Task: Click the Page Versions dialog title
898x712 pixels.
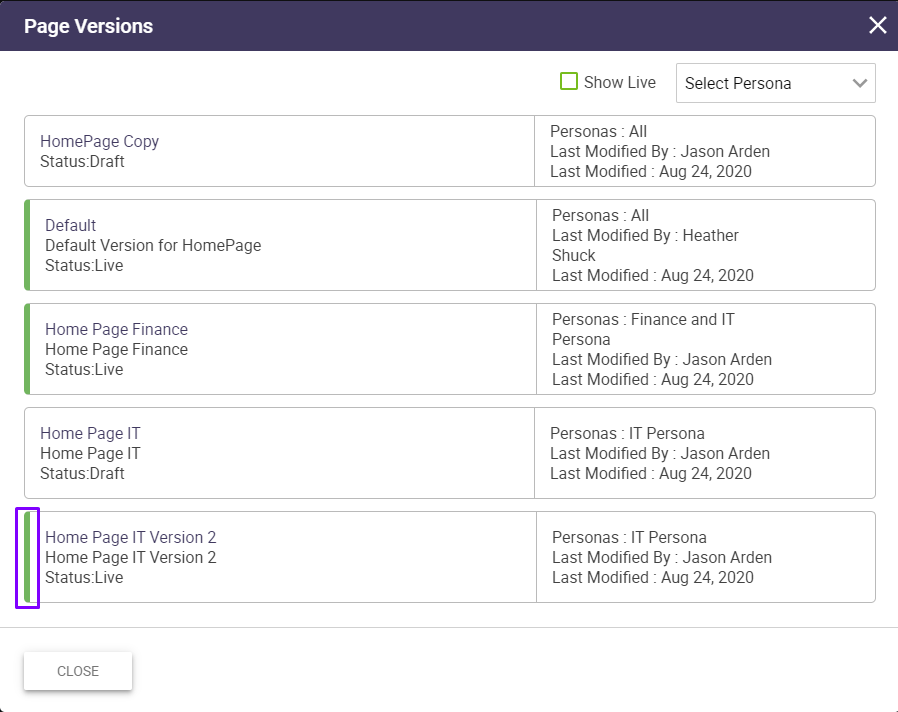Action: tap(88, 26)
